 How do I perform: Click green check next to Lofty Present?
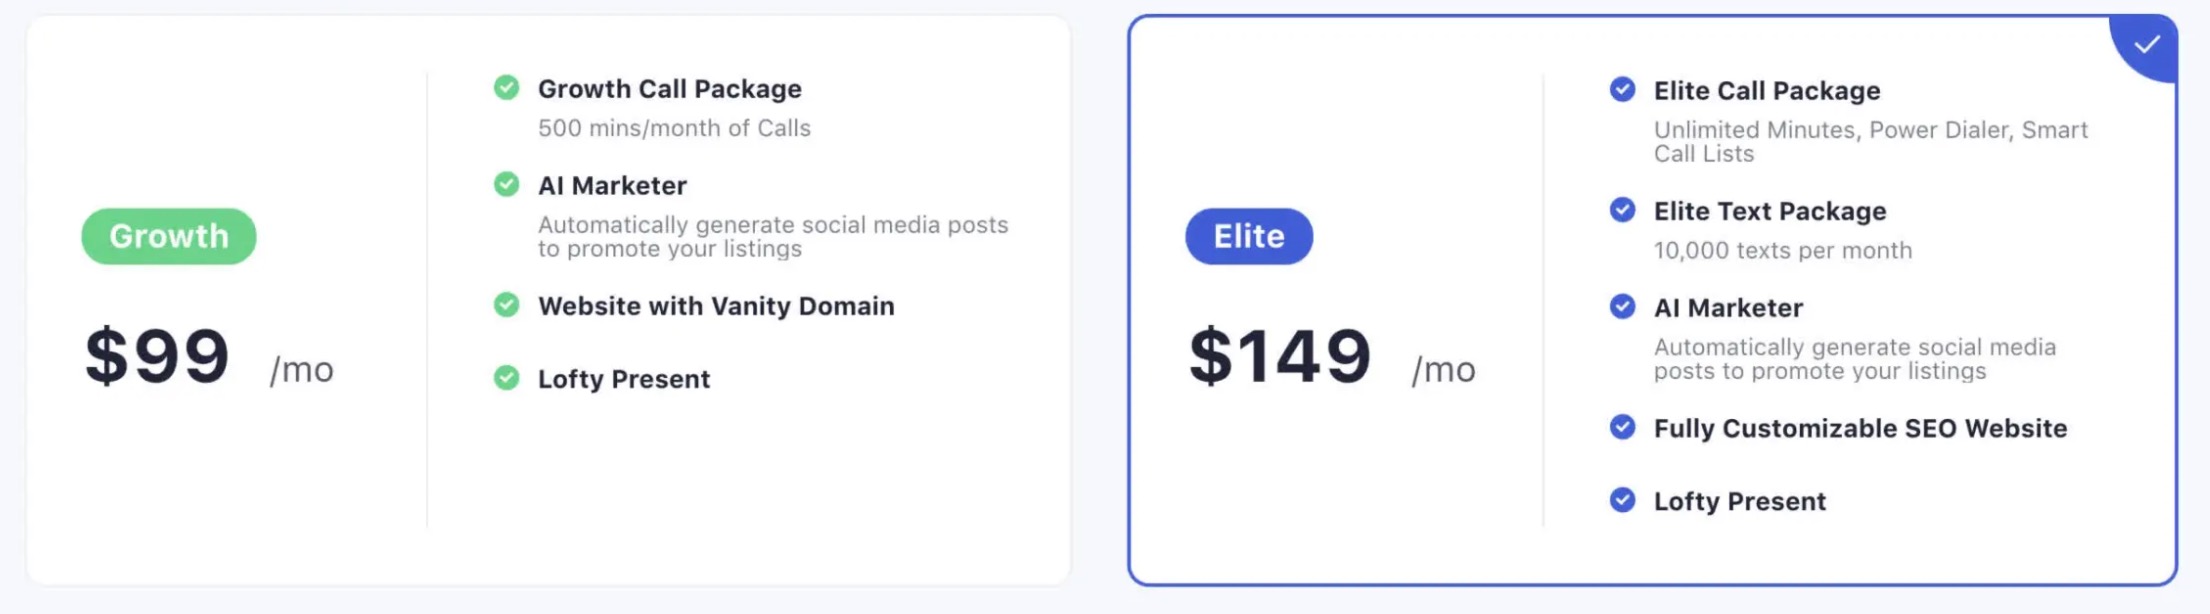pos(507,378)
